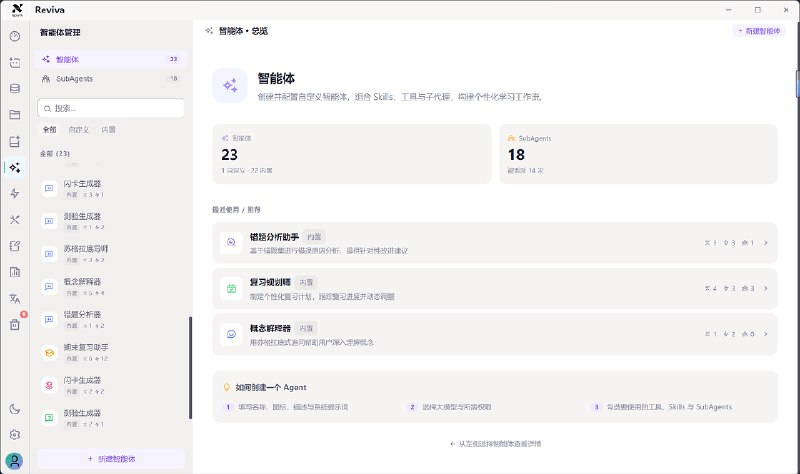
Task: Select 期末复习助手 in the agent list
Action: [111, 352]
